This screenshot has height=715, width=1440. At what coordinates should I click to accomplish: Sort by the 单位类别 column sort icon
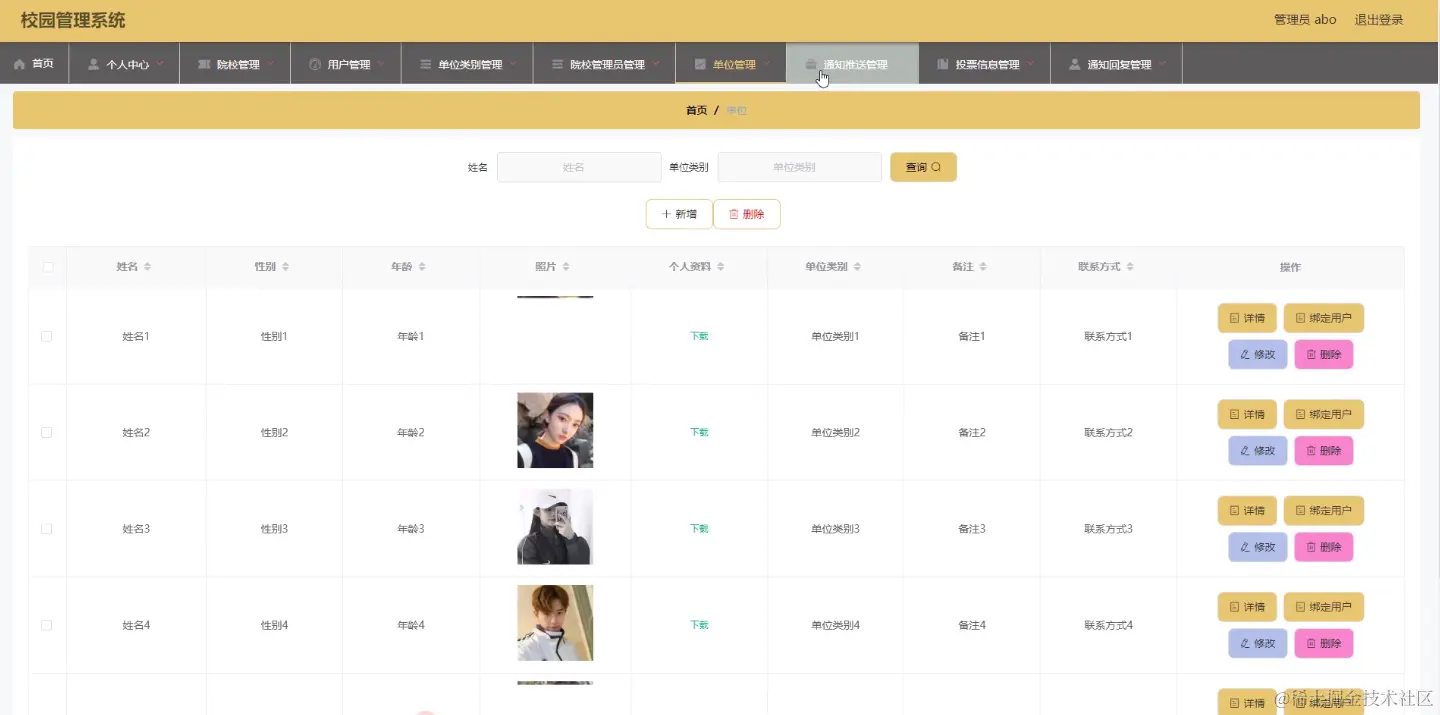tap(857, 267)
